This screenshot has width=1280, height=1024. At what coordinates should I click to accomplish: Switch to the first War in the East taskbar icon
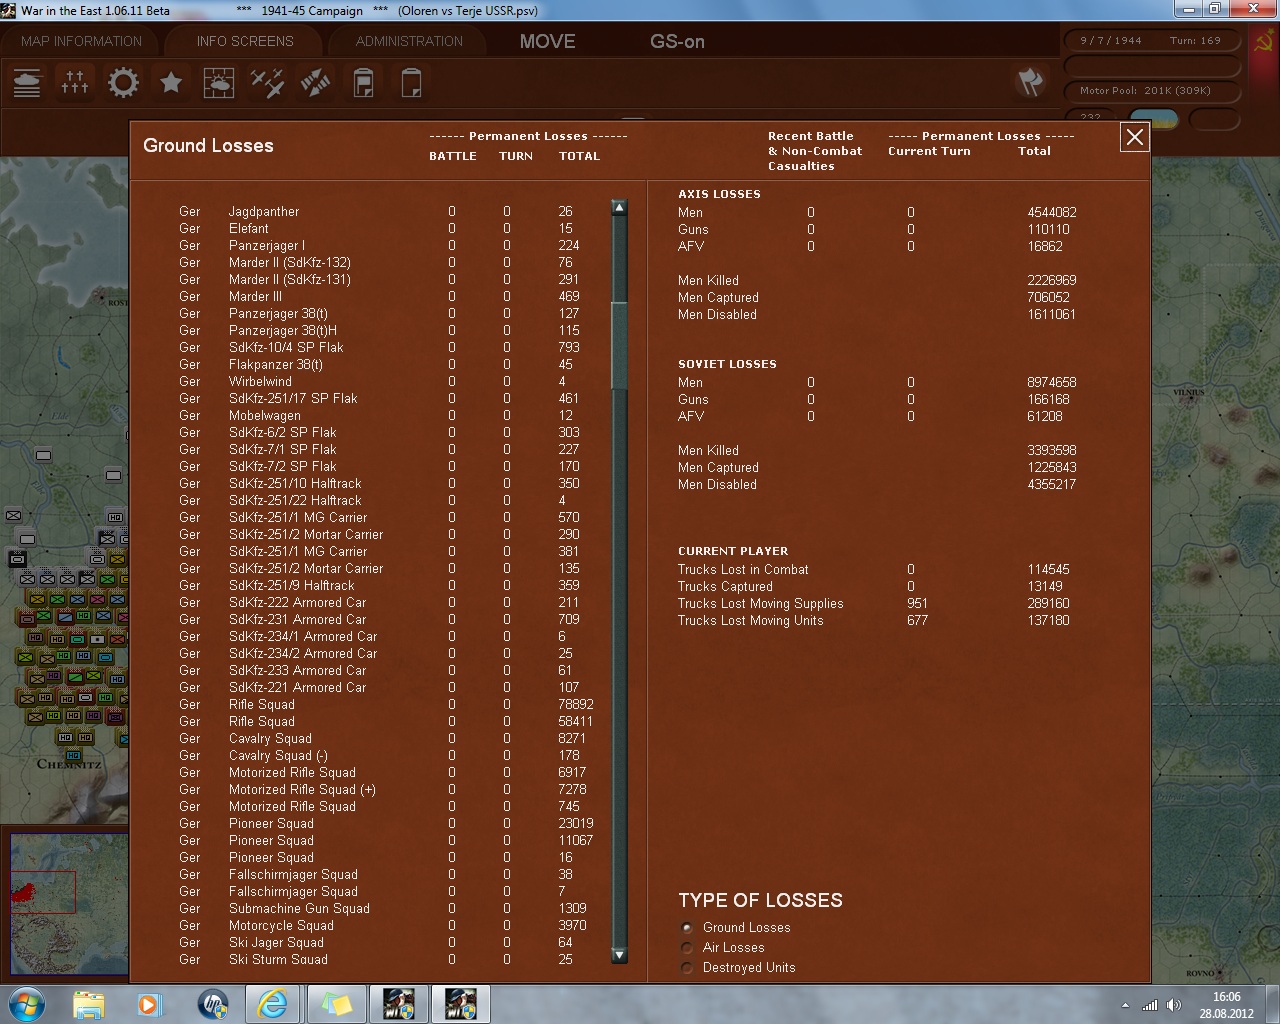398,1003
